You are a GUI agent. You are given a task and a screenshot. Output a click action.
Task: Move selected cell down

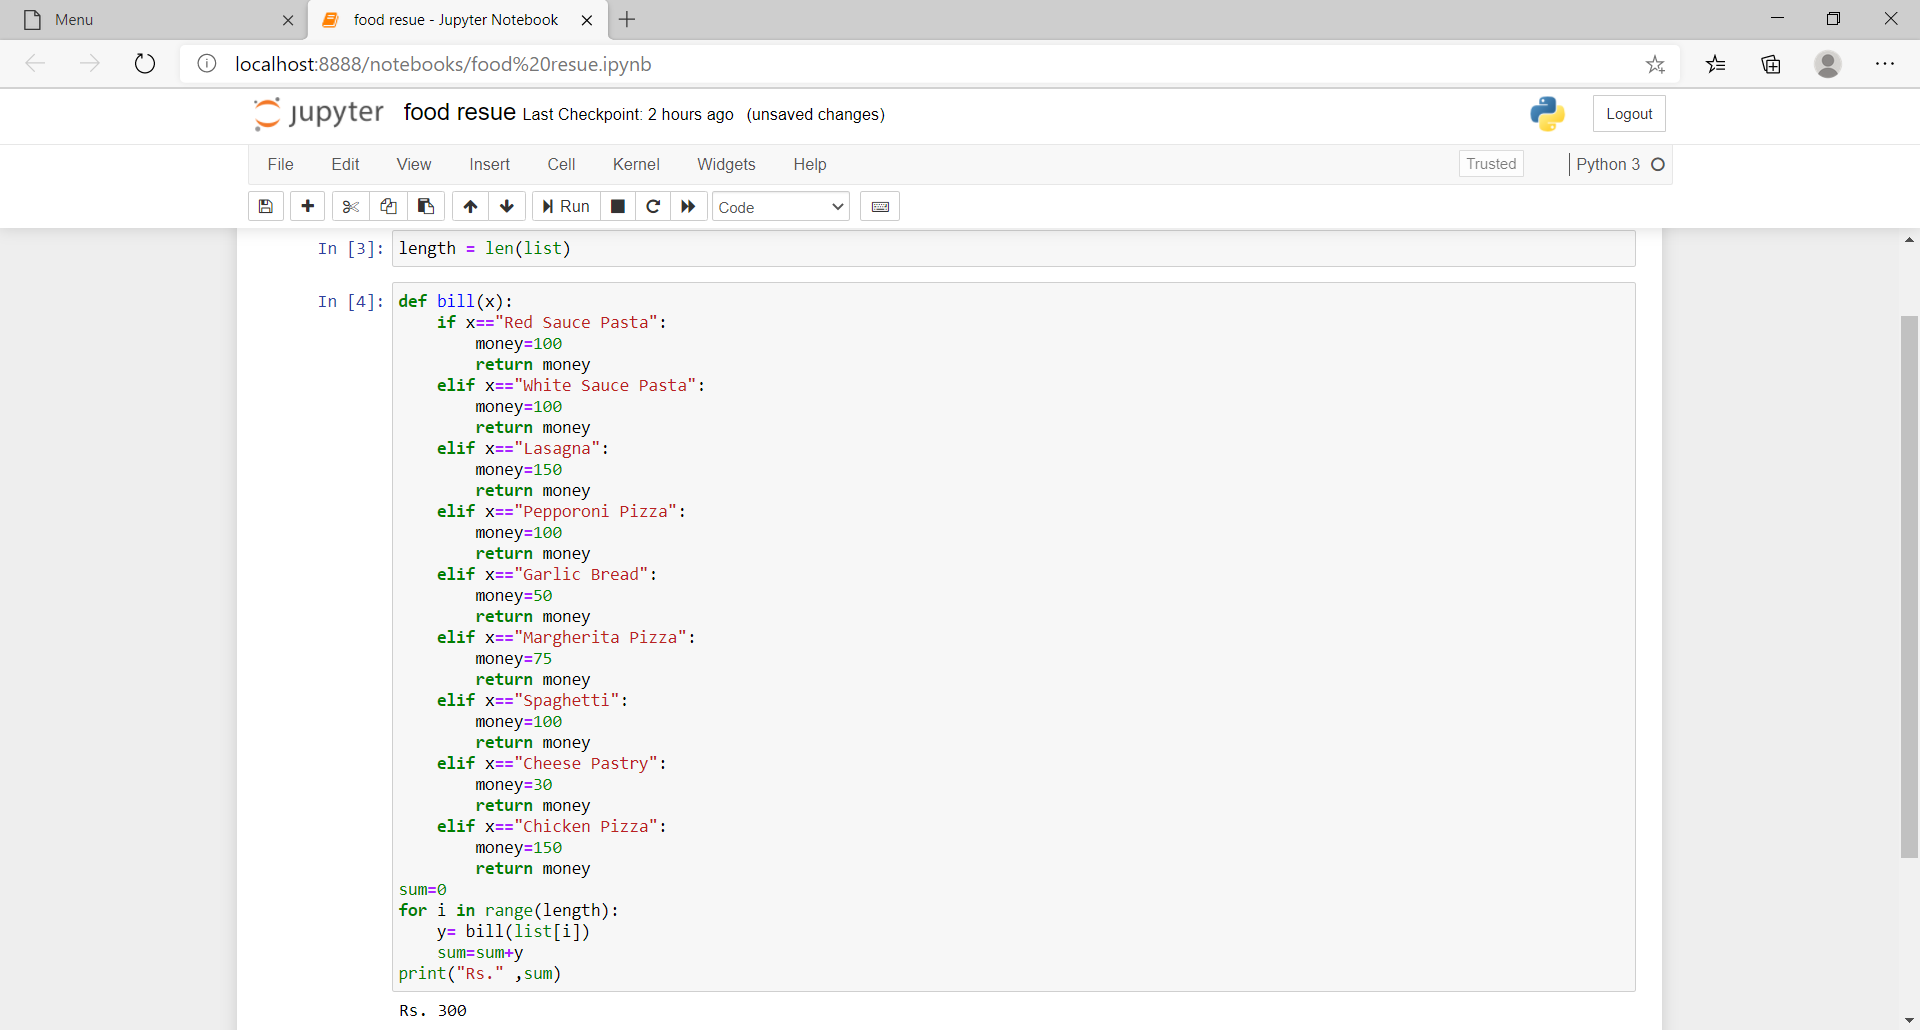(x=507, y=206)
